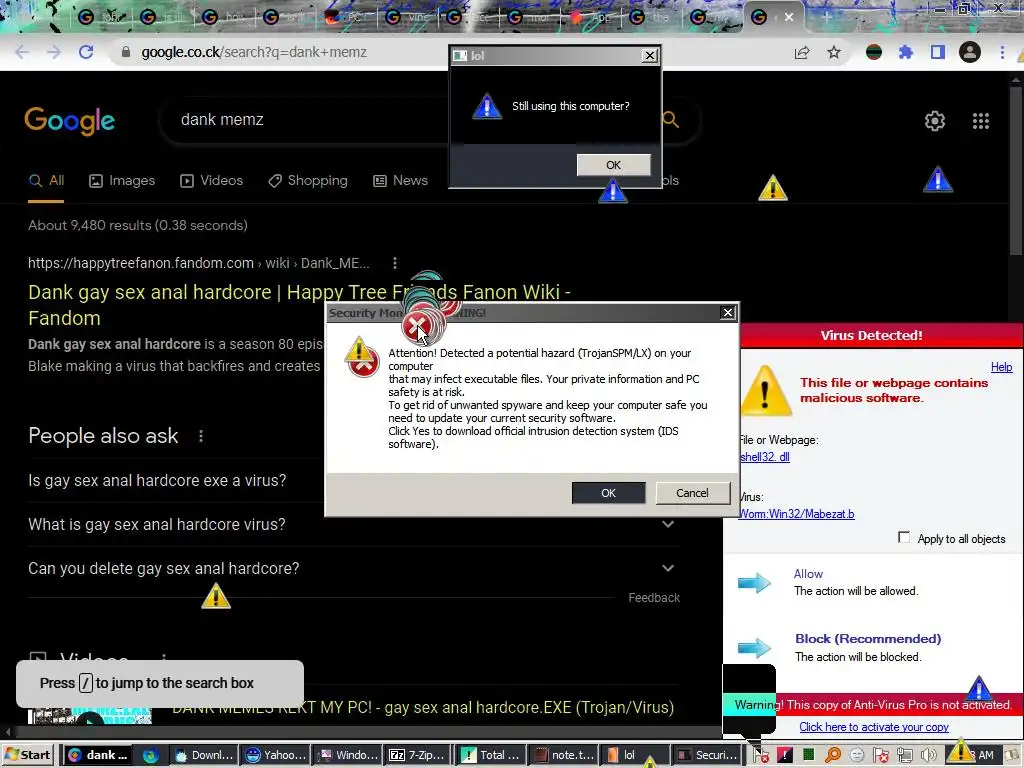Open People also ask options menu
Screen dimensions: 1024x768
point(200,436)
